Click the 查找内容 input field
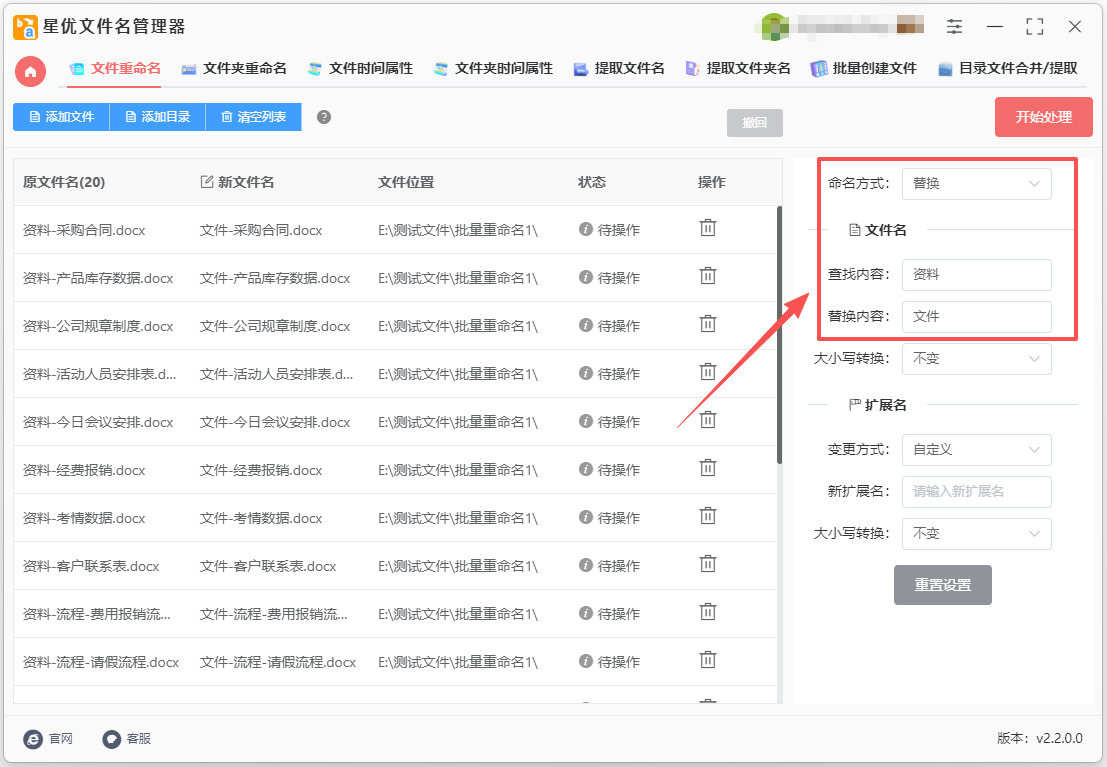The height and width of the screenshot is (767, 1107). pos(976,275)
